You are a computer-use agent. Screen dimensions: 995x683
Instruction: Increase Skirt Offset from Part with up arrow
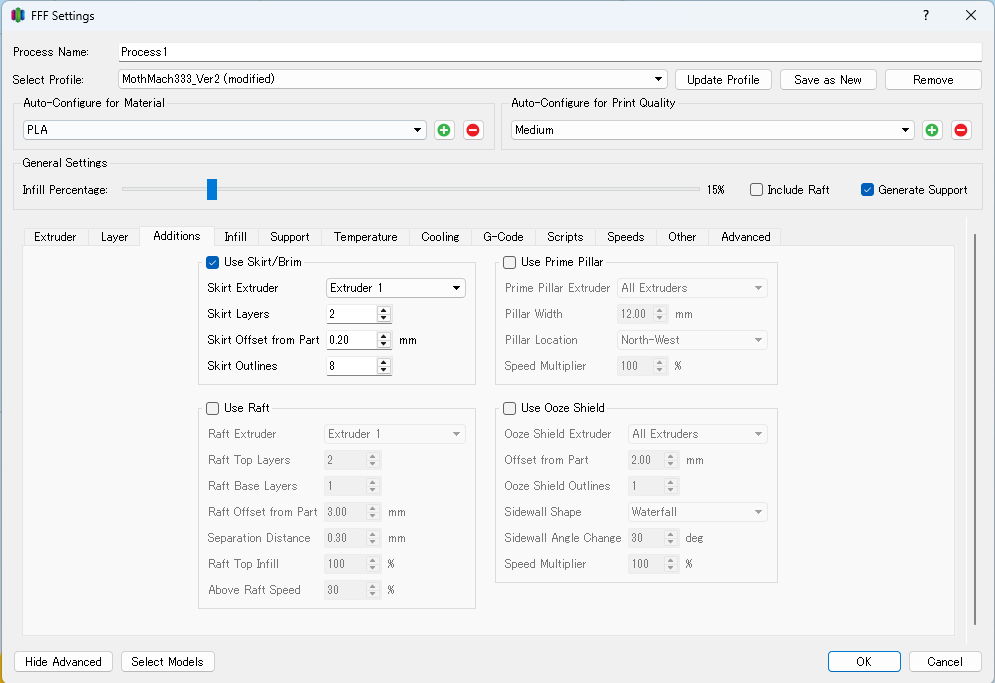pos(383,336)
